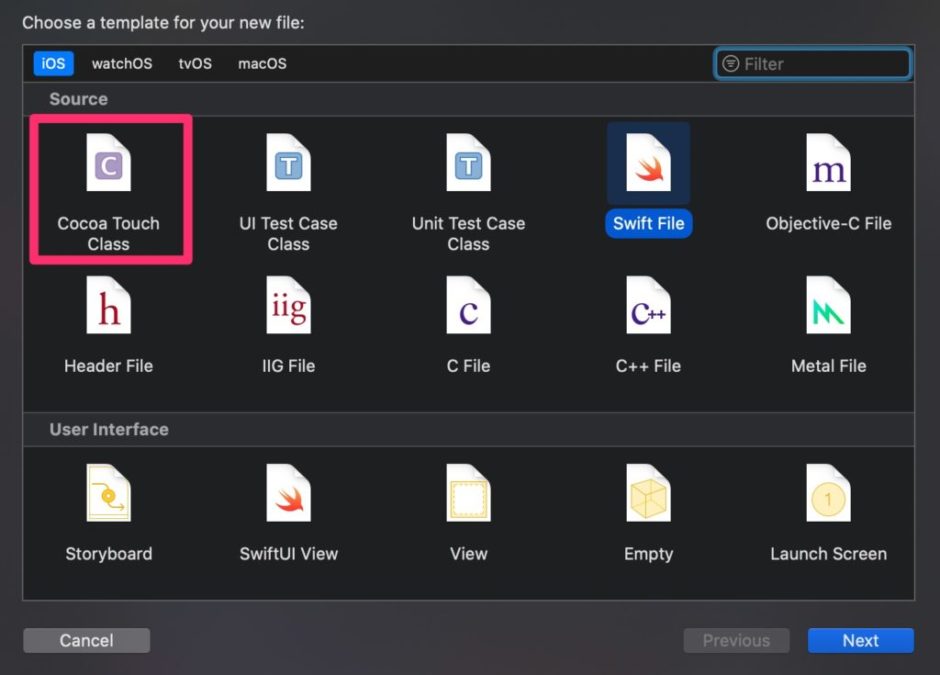
Task: Switch to the watchOS platform tab
Action: 122,63
